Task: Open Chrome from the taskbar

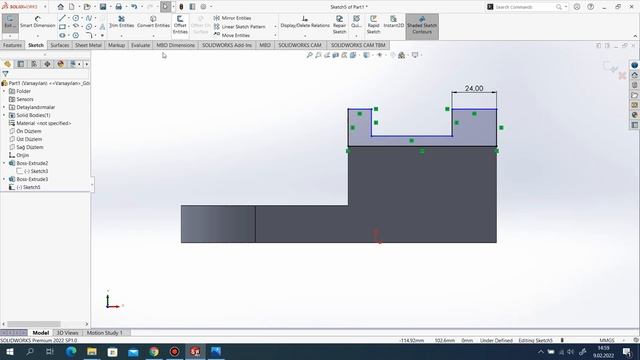Action: (x=154, y=351)
